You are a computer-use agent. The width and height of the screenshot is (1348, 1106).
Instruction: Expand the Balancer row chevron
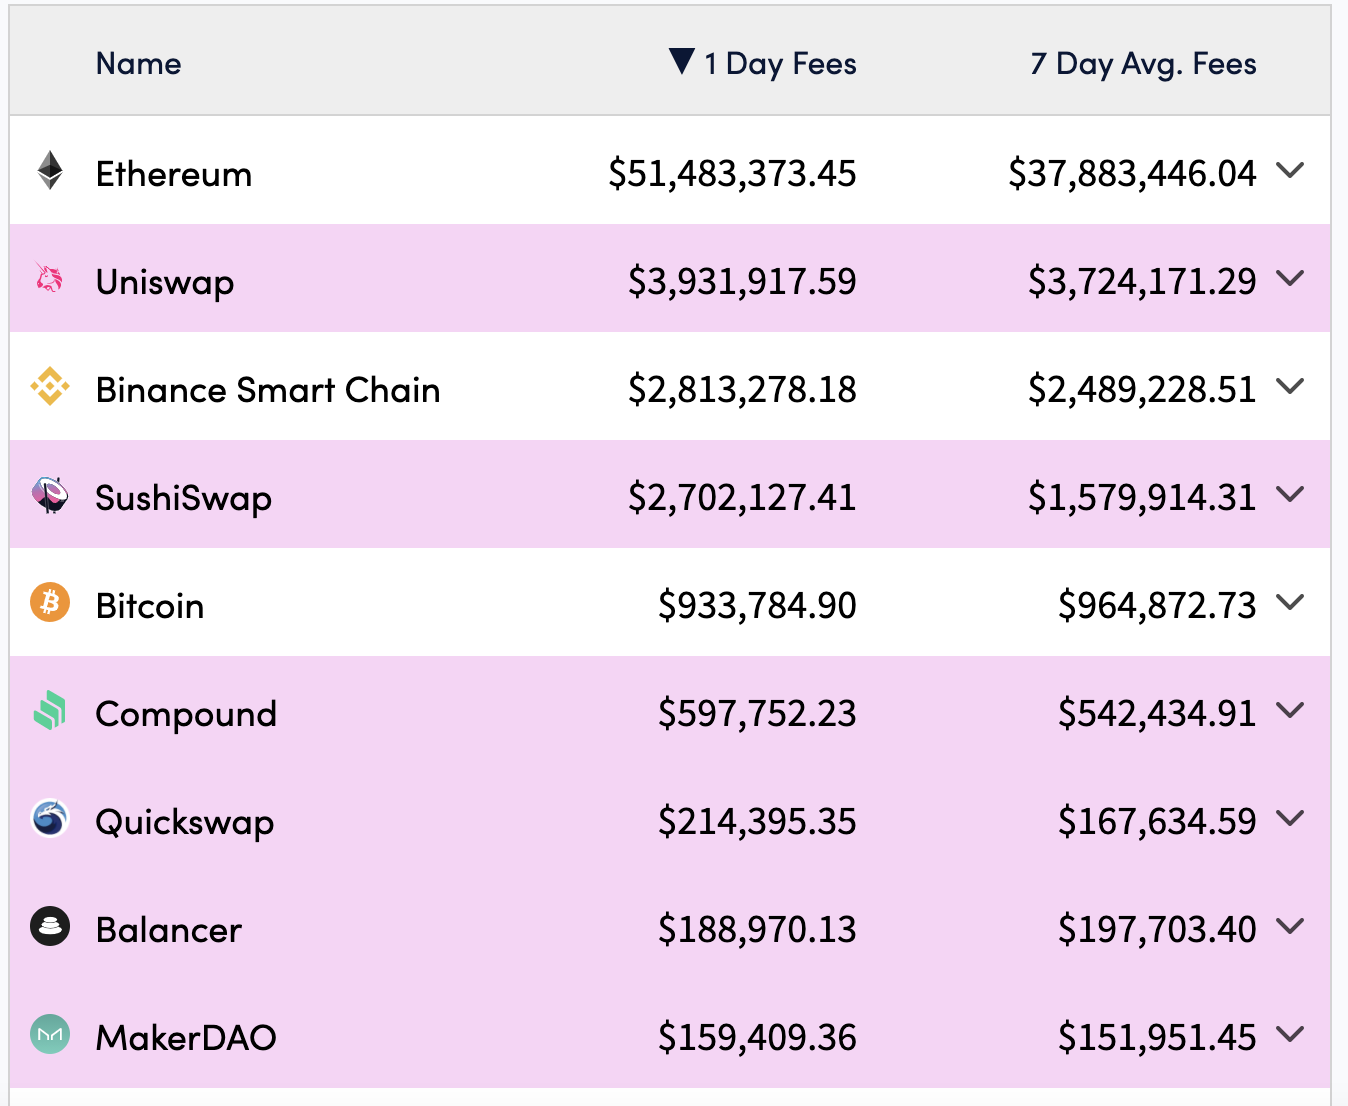(x=1291, y=926)
